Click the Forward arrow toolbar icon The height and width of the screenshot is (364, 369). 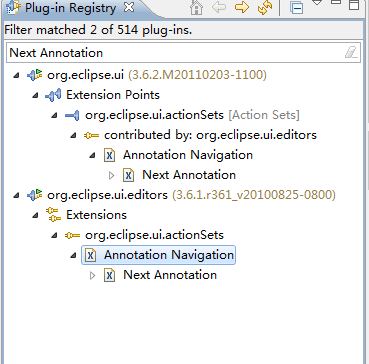[x=242, y=7]
